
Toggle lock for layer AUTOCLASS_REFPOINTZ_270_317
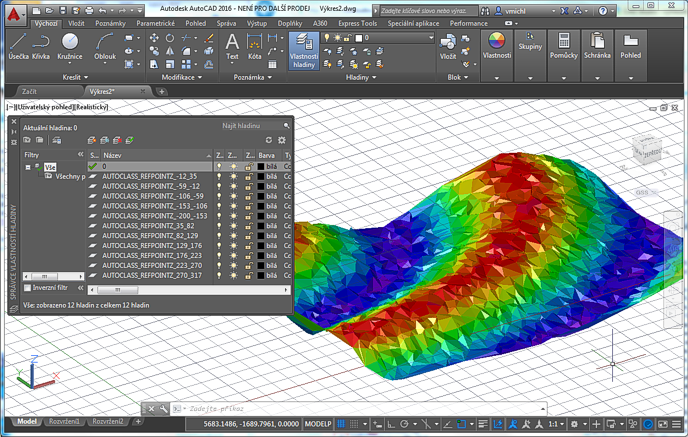point(249,276)
